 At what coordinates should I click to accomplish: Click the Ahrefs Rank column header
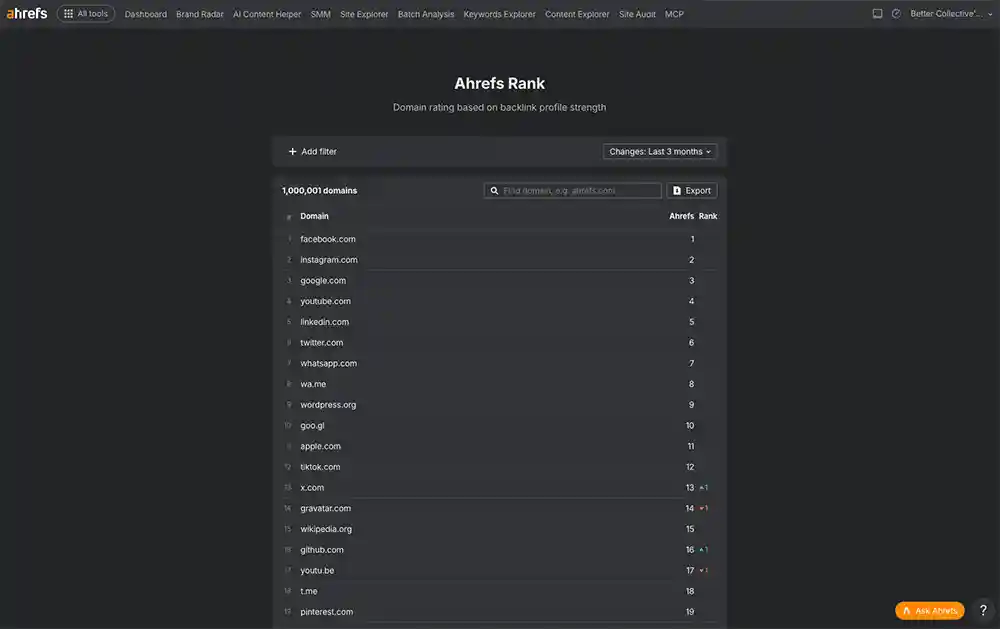(x=693, y=216)
